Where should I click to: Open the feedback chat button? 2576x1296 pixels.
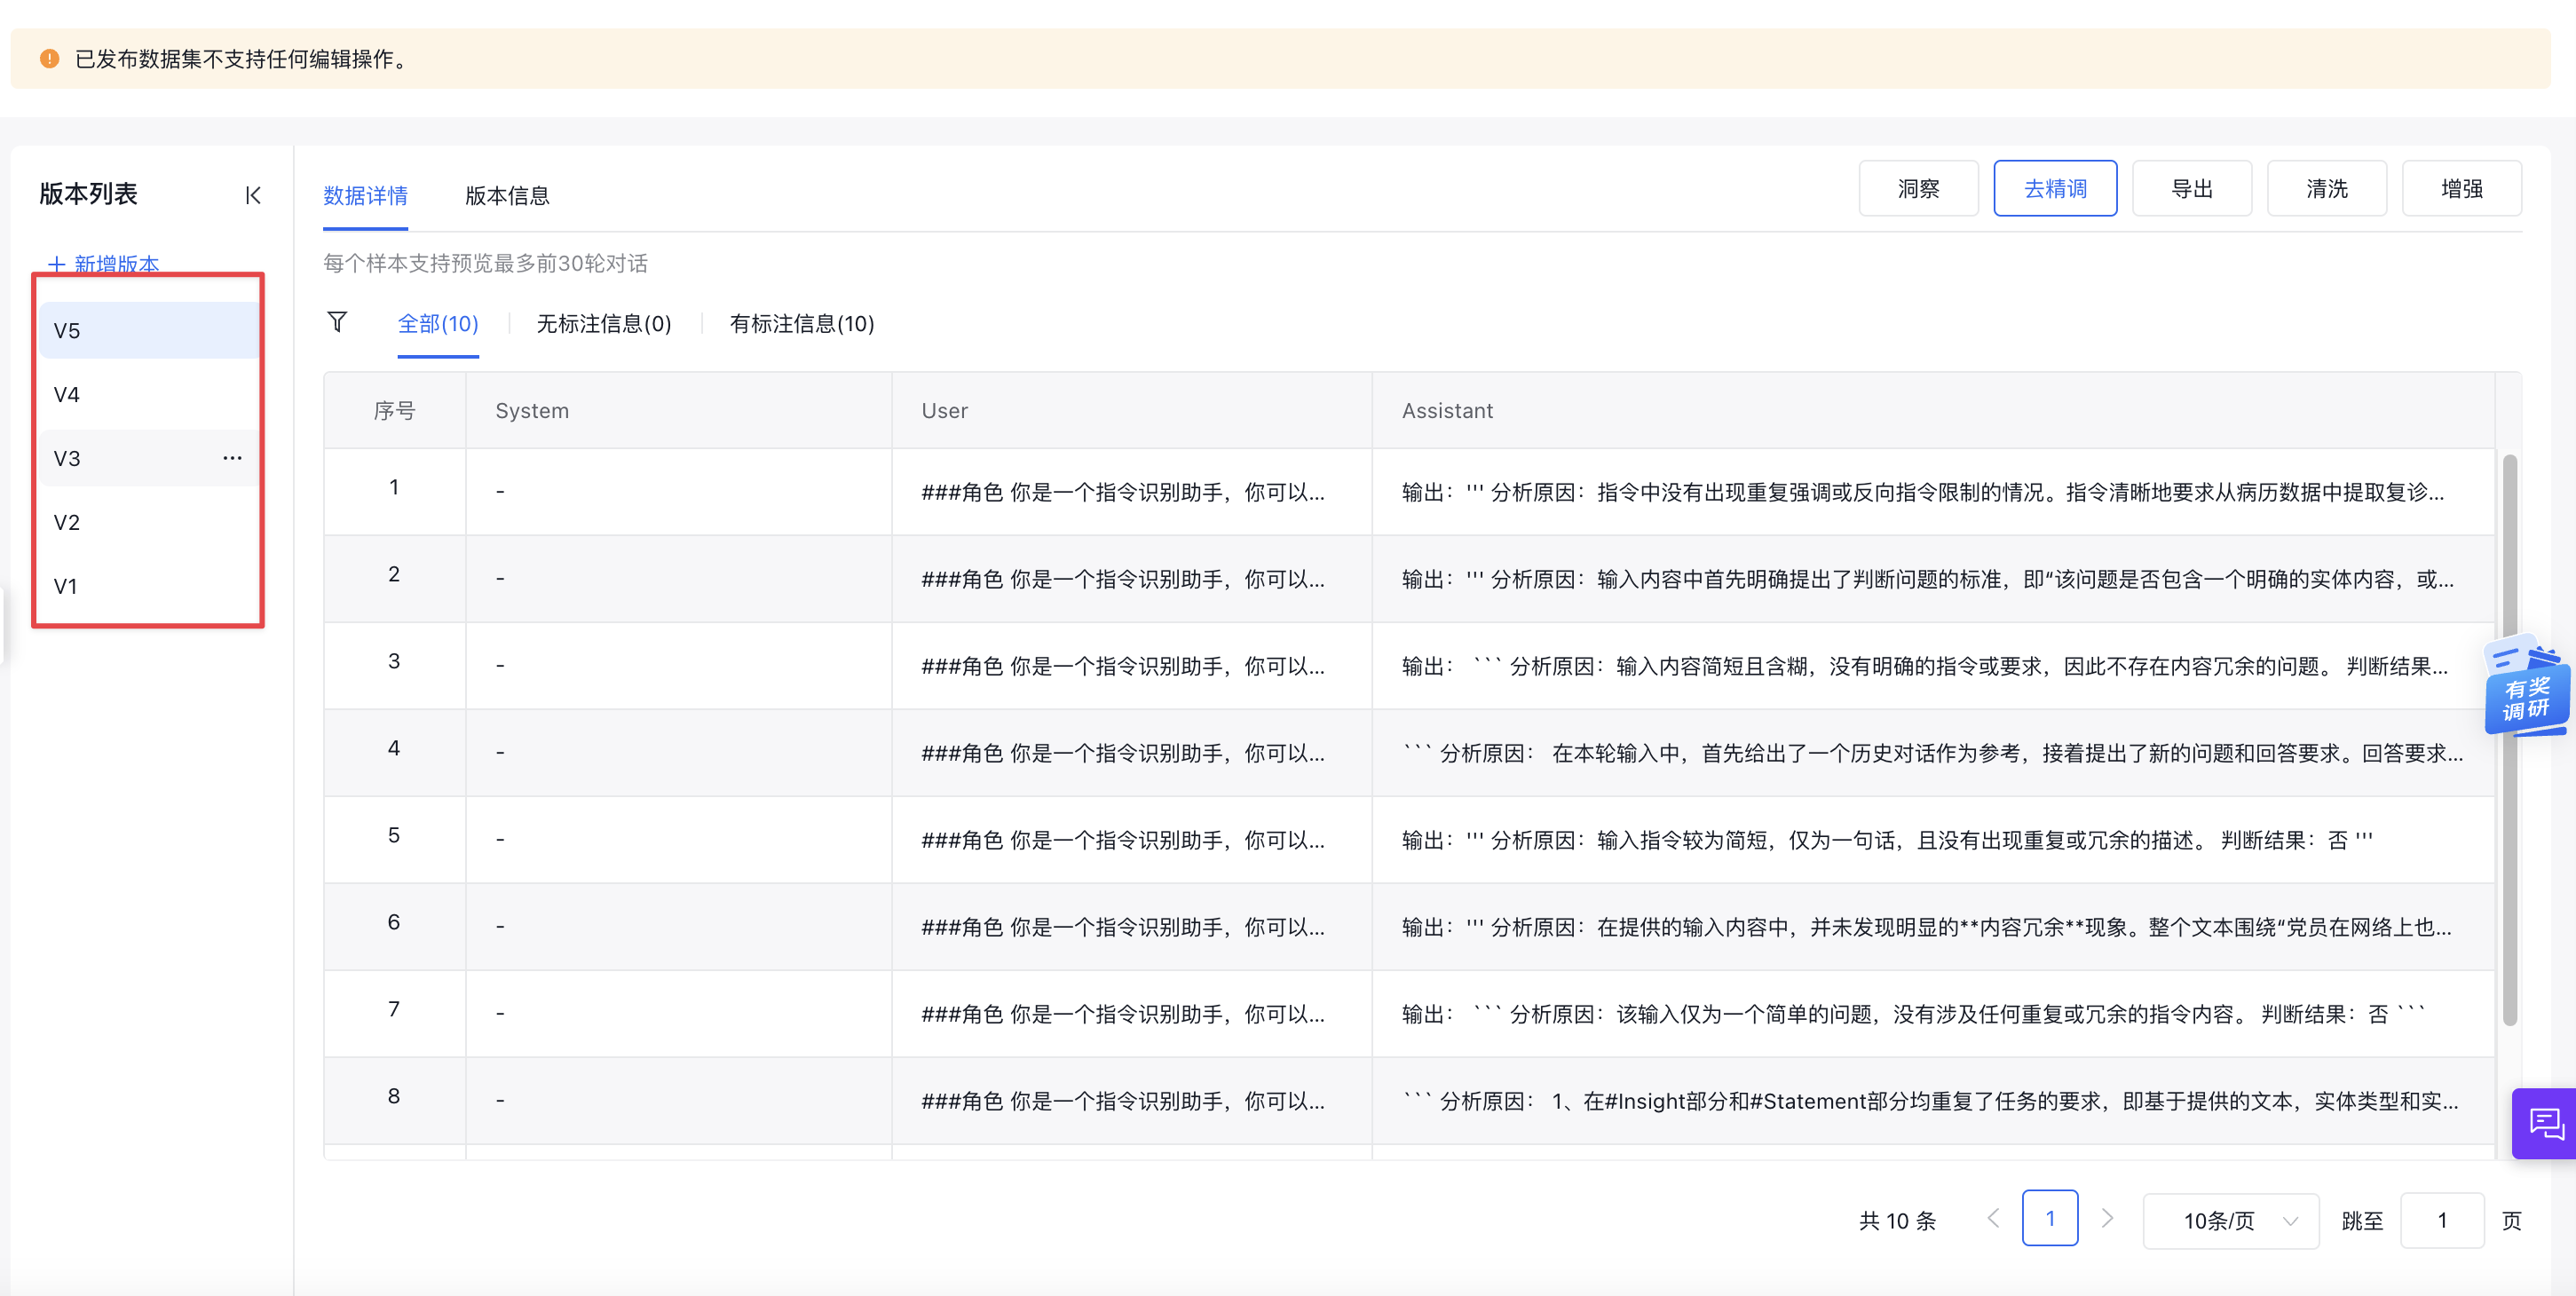2545,1124
